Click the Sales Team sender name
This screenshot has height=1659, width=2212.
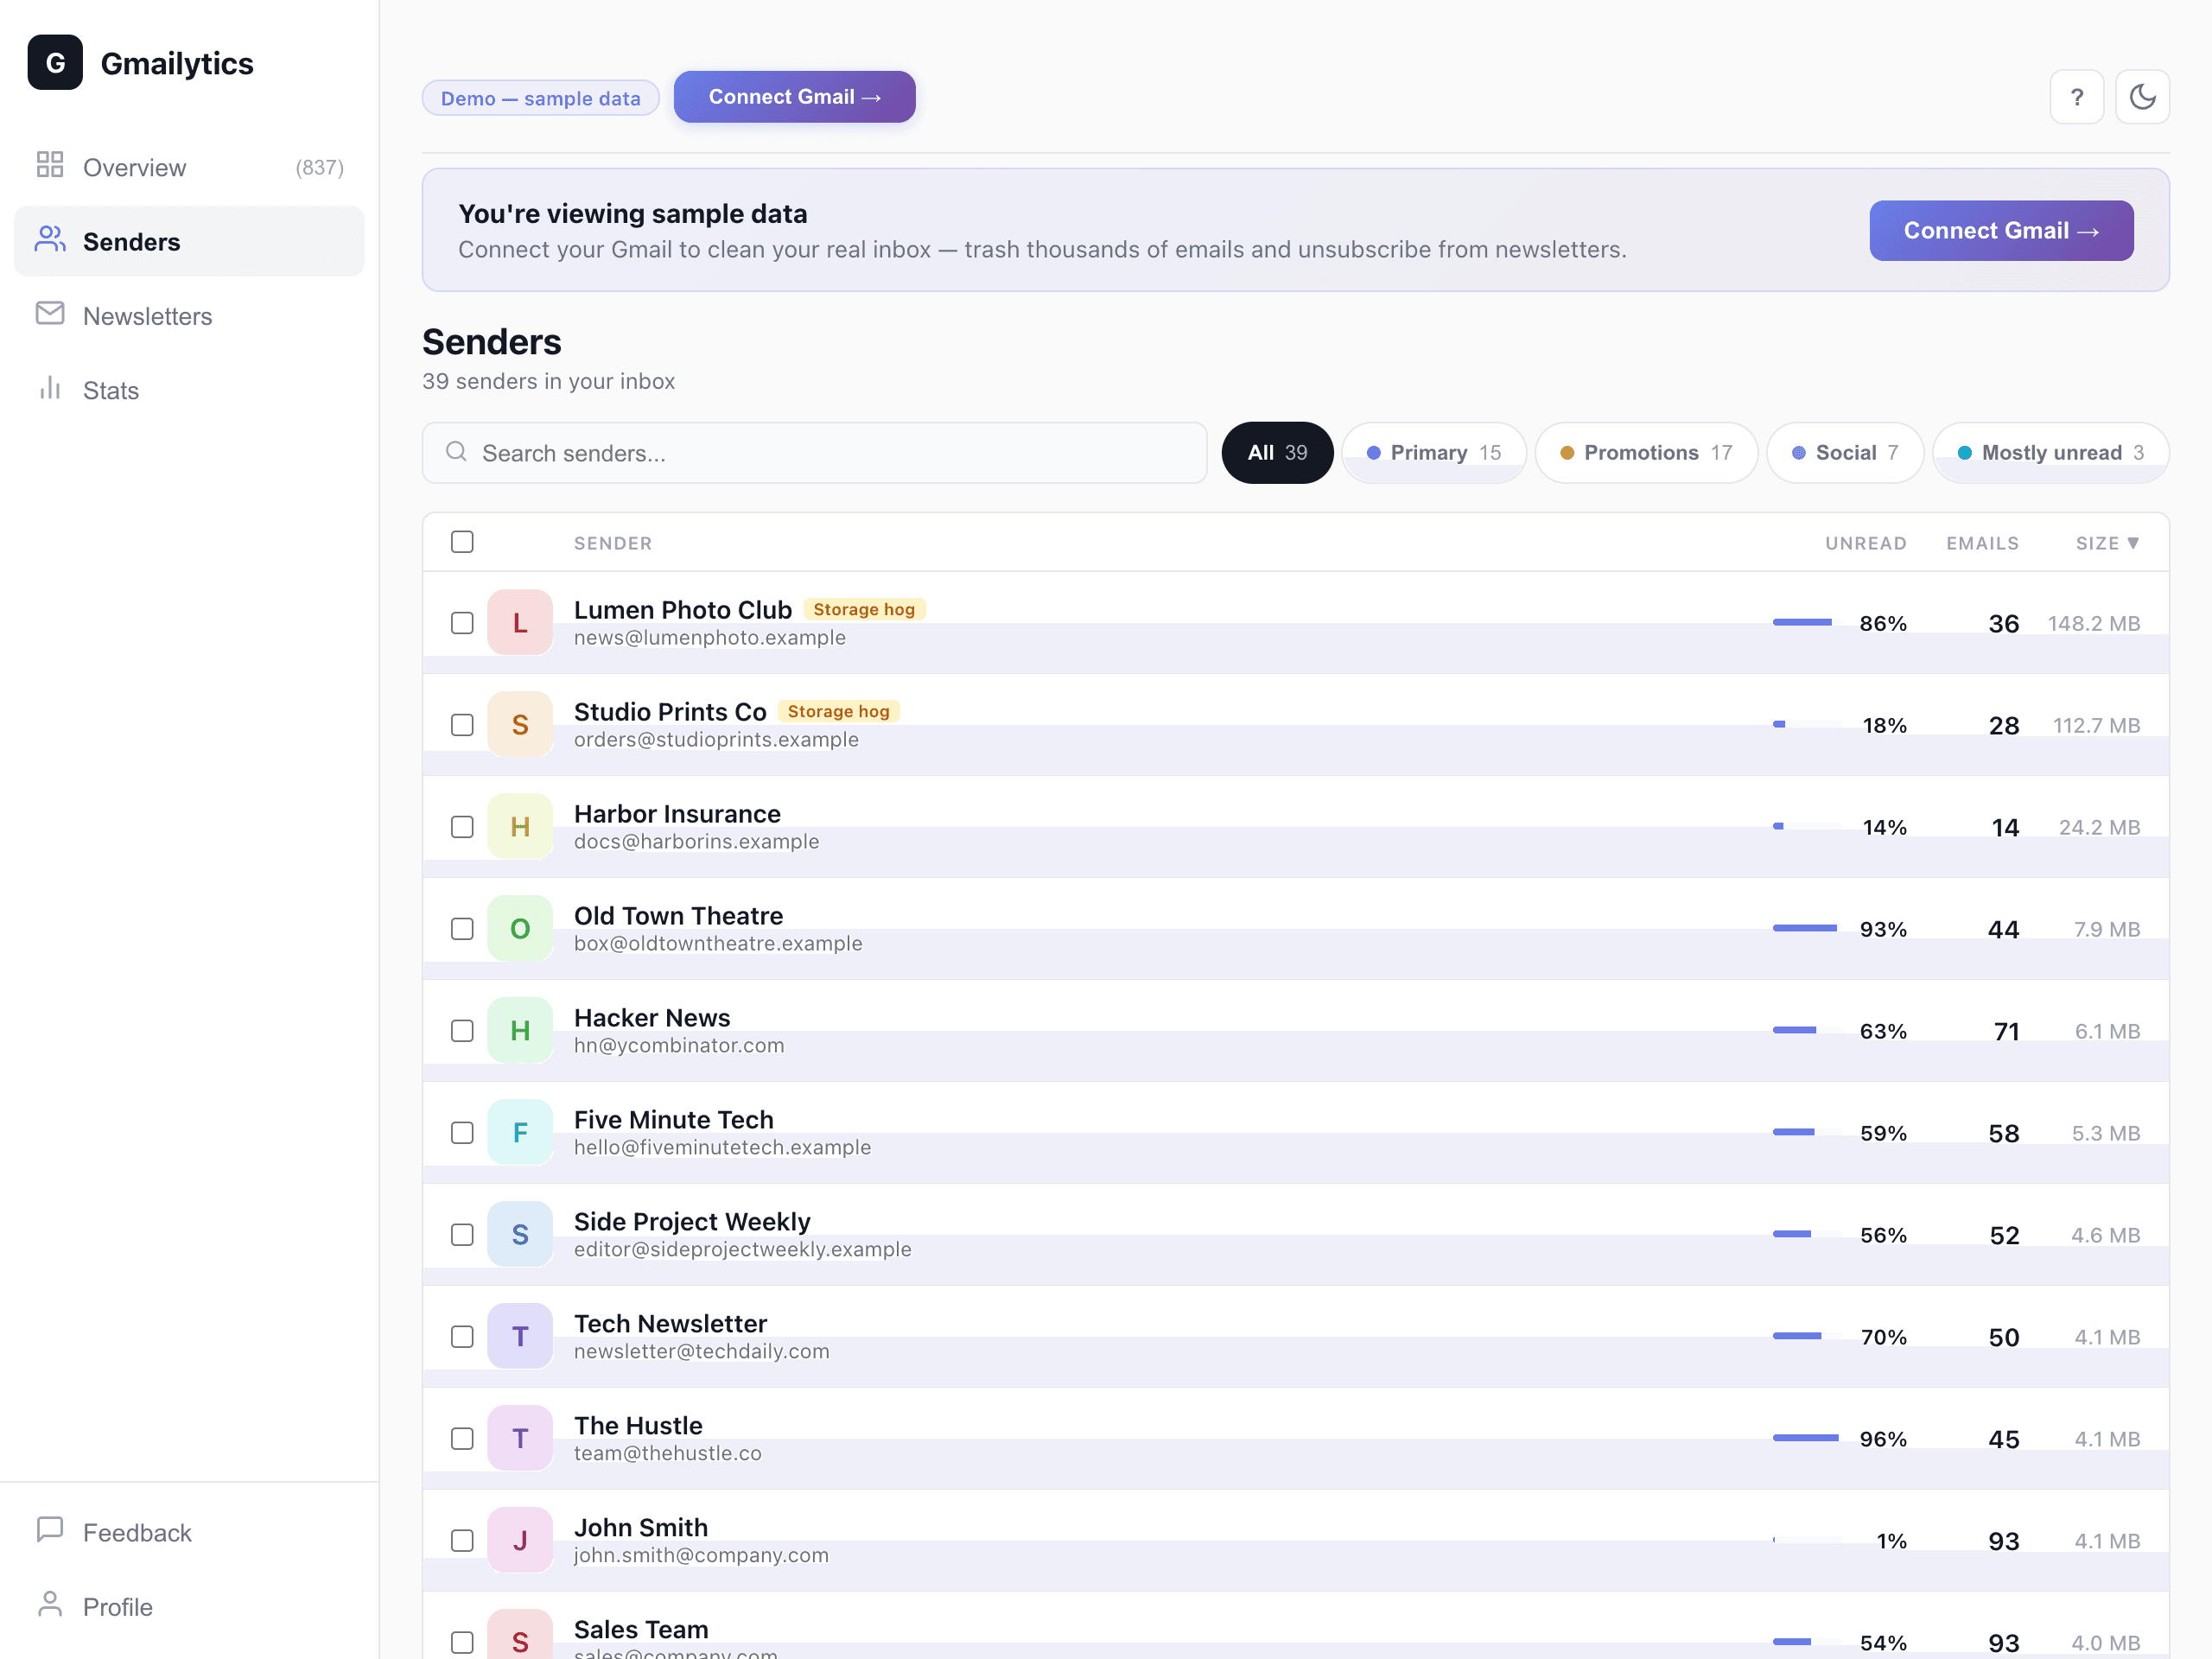[641, 1629]
